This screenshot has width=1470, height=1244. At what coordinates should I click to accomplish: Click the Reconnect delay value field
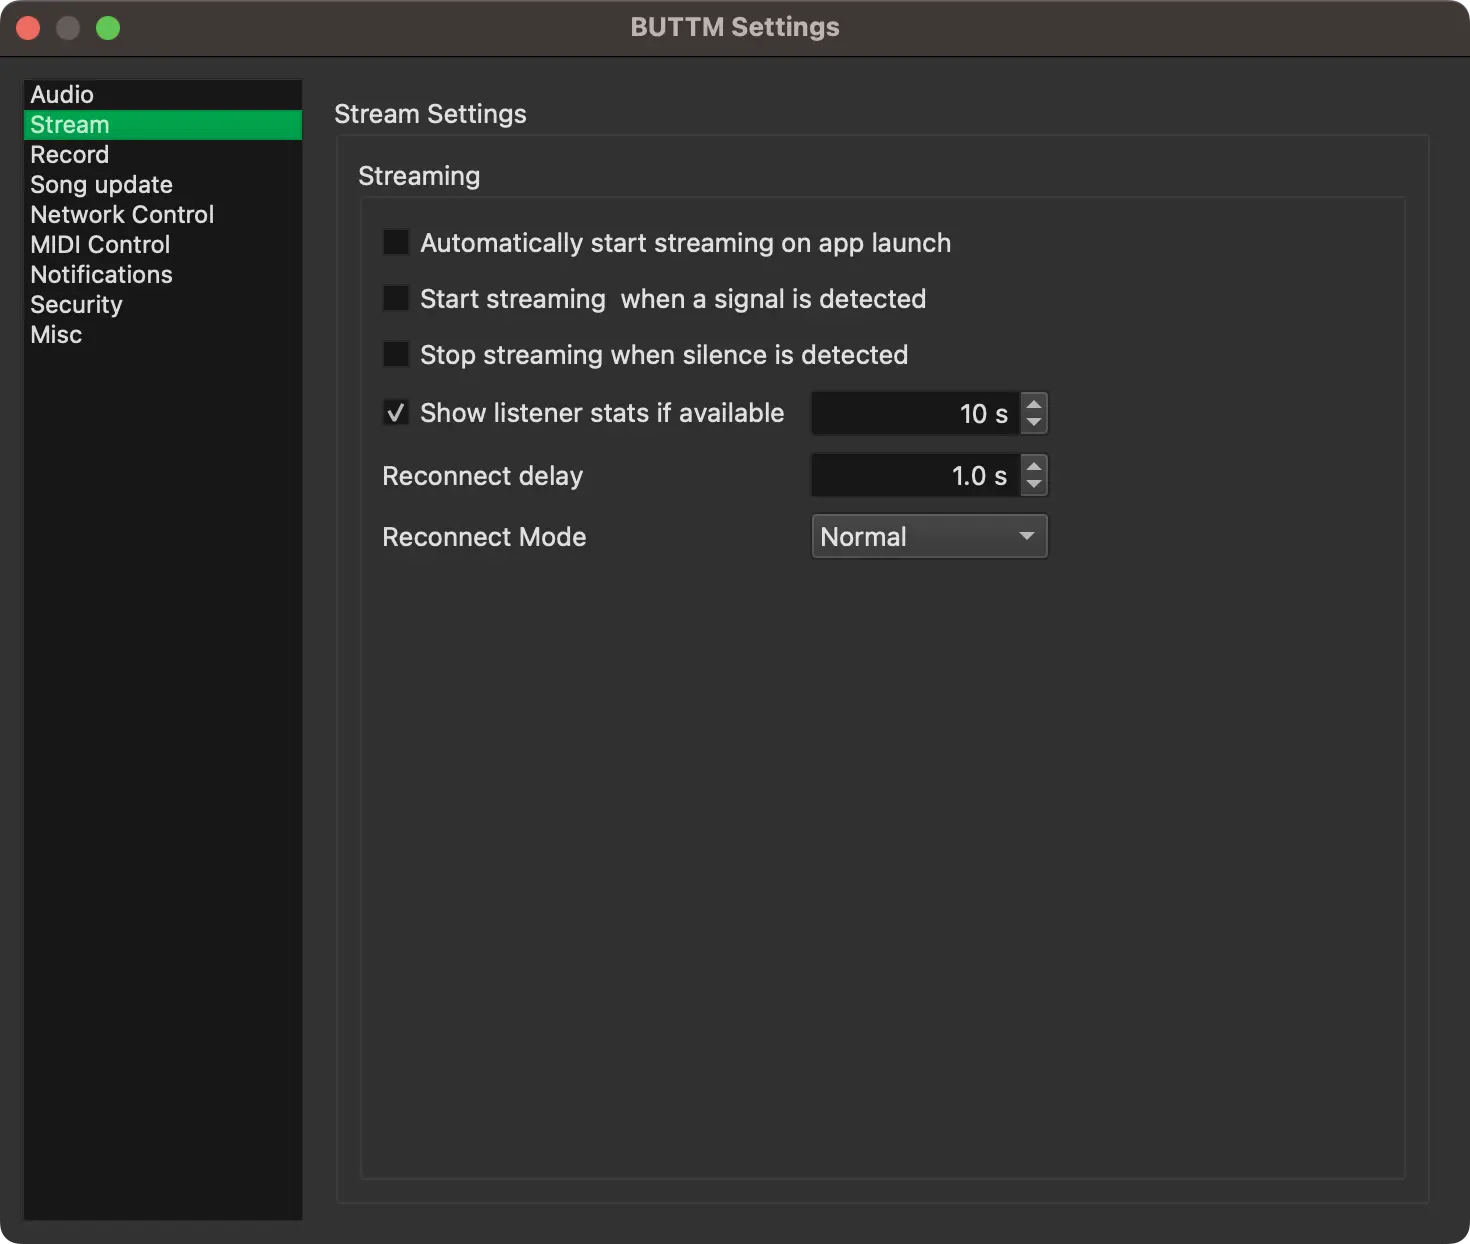coord(915,476)
